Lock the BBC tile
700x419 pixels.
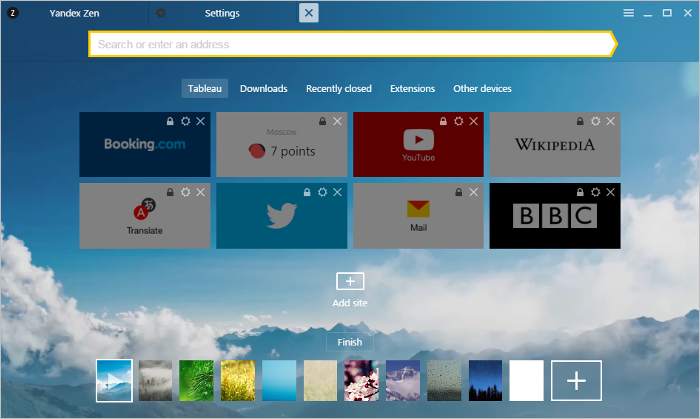(580, 192)
